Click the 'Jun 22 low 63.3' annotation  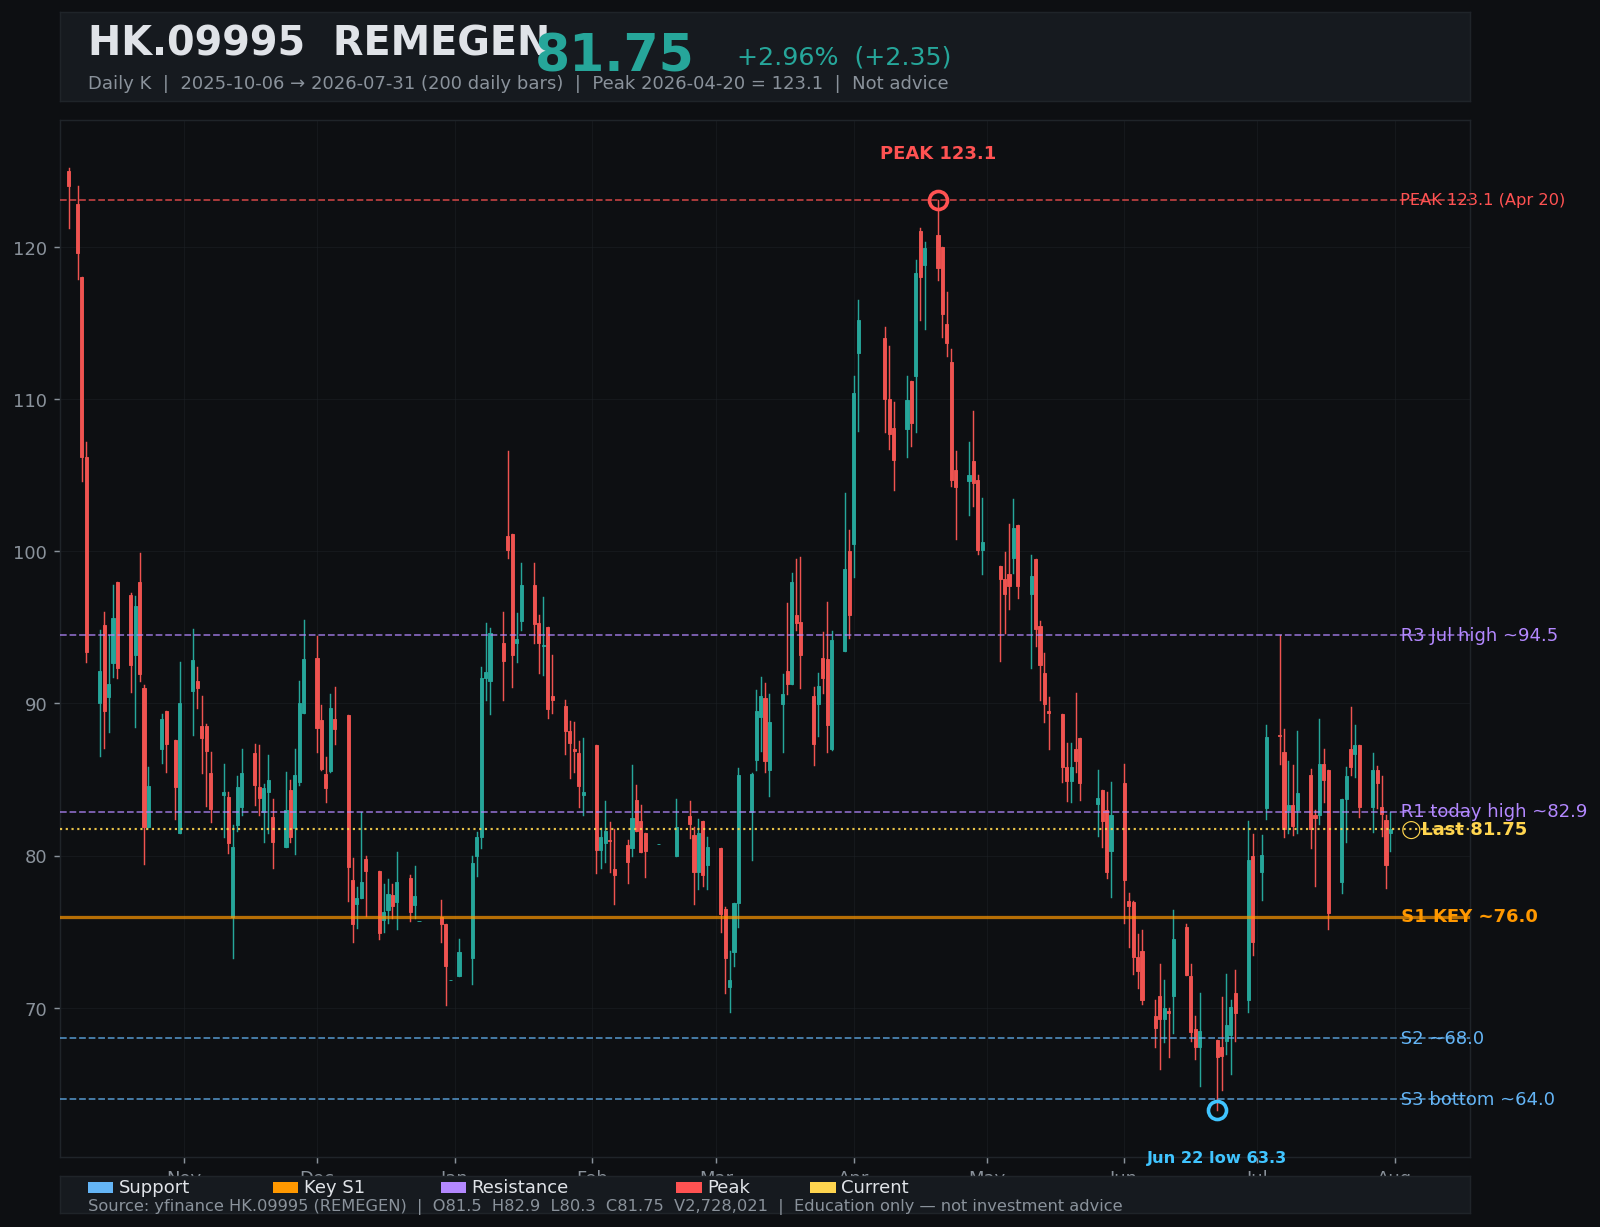(1216, 1158)
